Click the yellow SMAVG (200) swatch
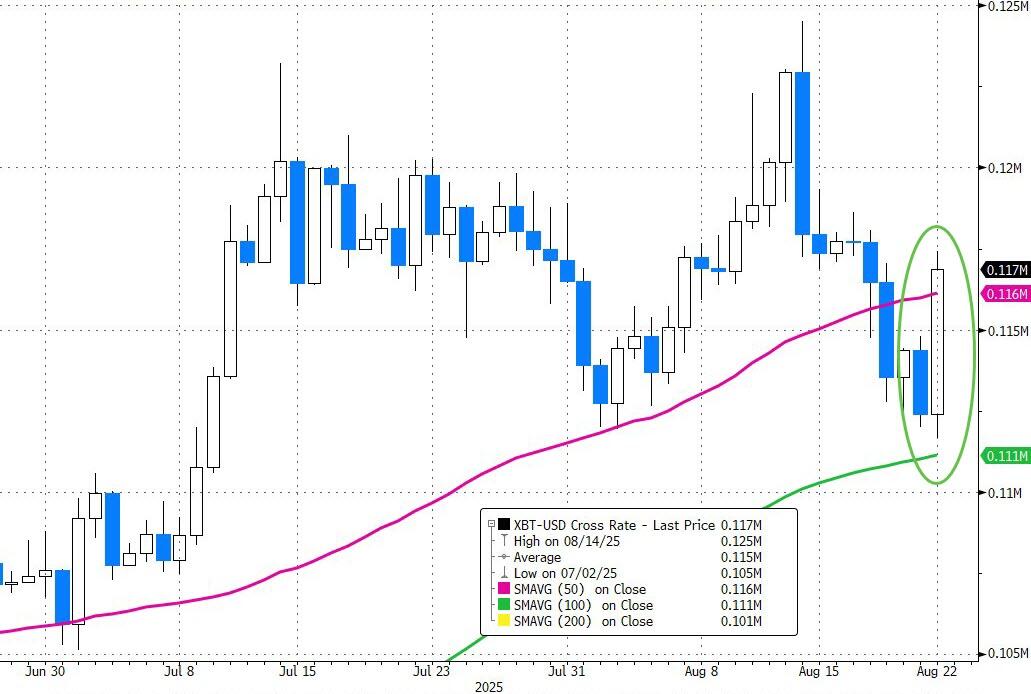Screen dimensions: 1031x694 point(503,621)
